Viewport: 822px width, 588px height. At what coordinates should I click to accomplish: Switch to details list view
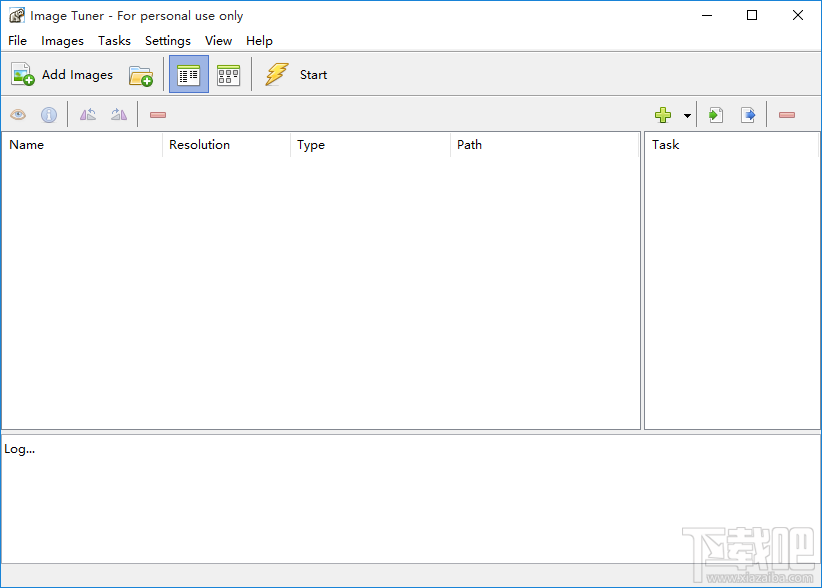tap(189, 74)
